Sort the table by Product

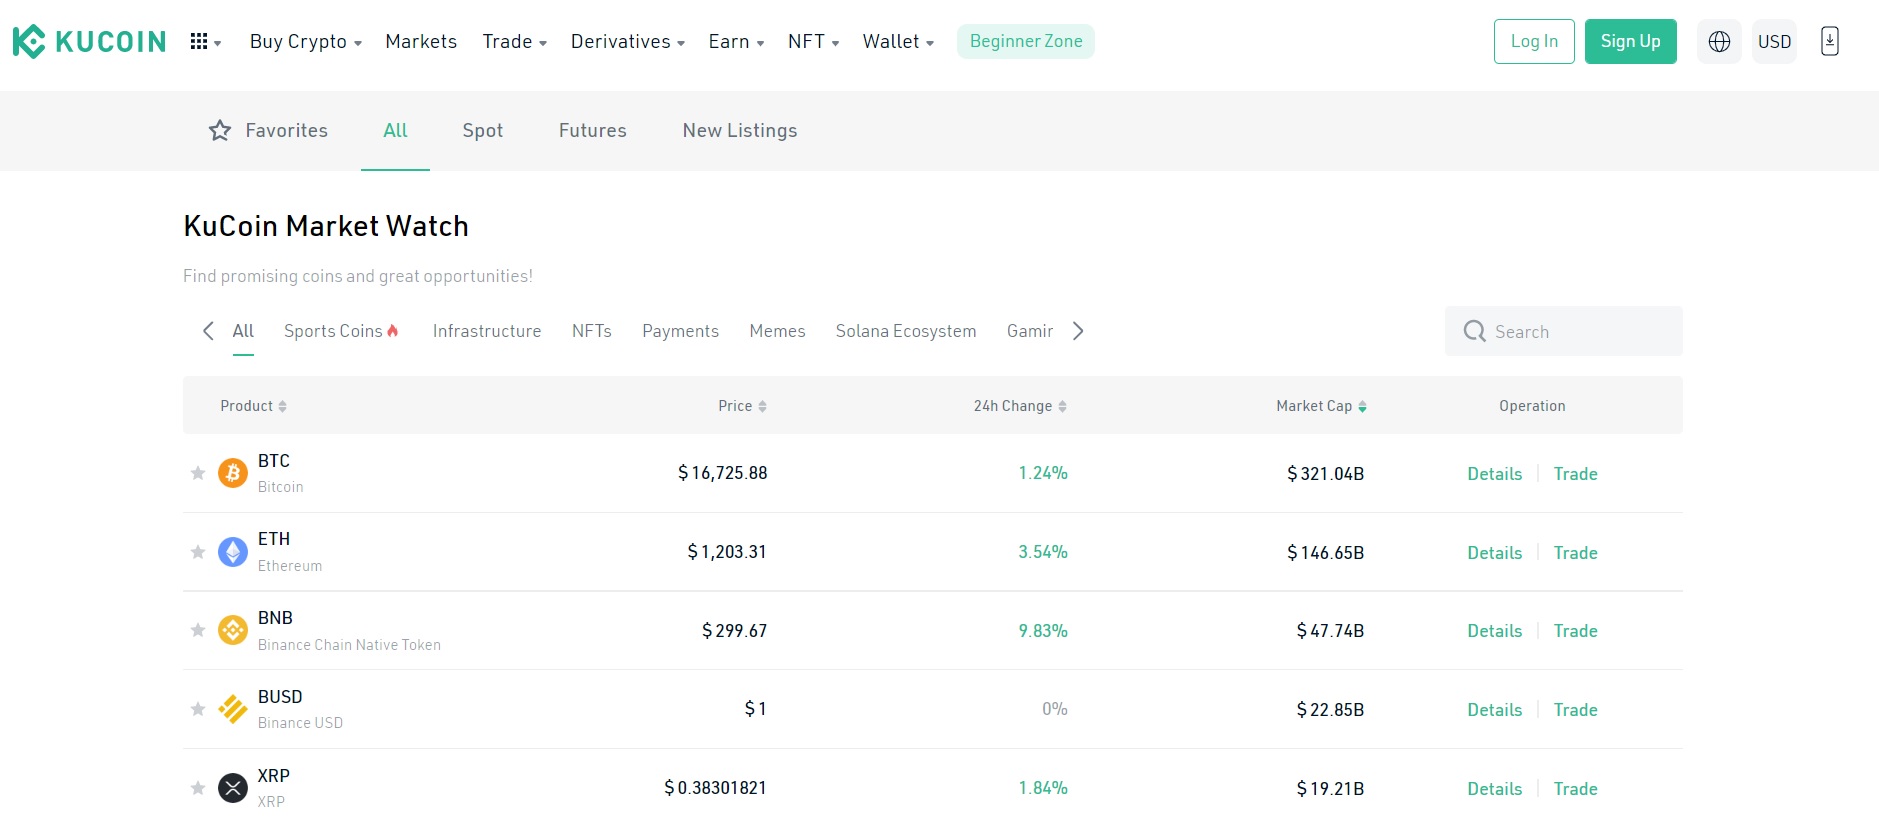253,406
